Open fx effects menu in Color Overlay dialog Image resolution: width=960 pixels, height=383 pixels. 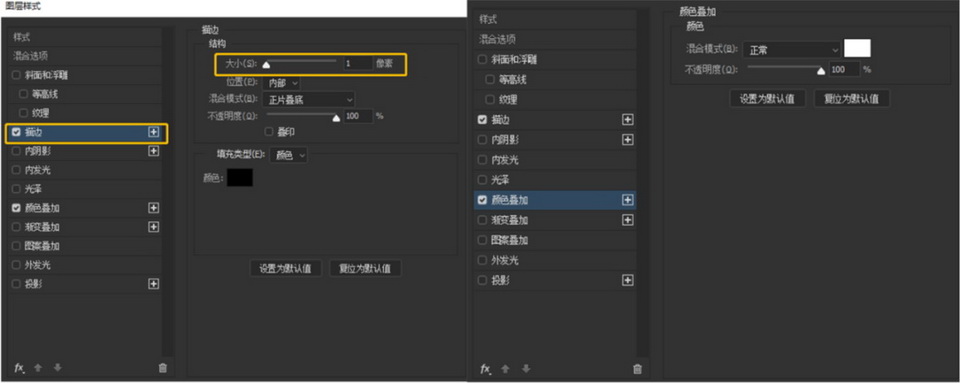486,369
